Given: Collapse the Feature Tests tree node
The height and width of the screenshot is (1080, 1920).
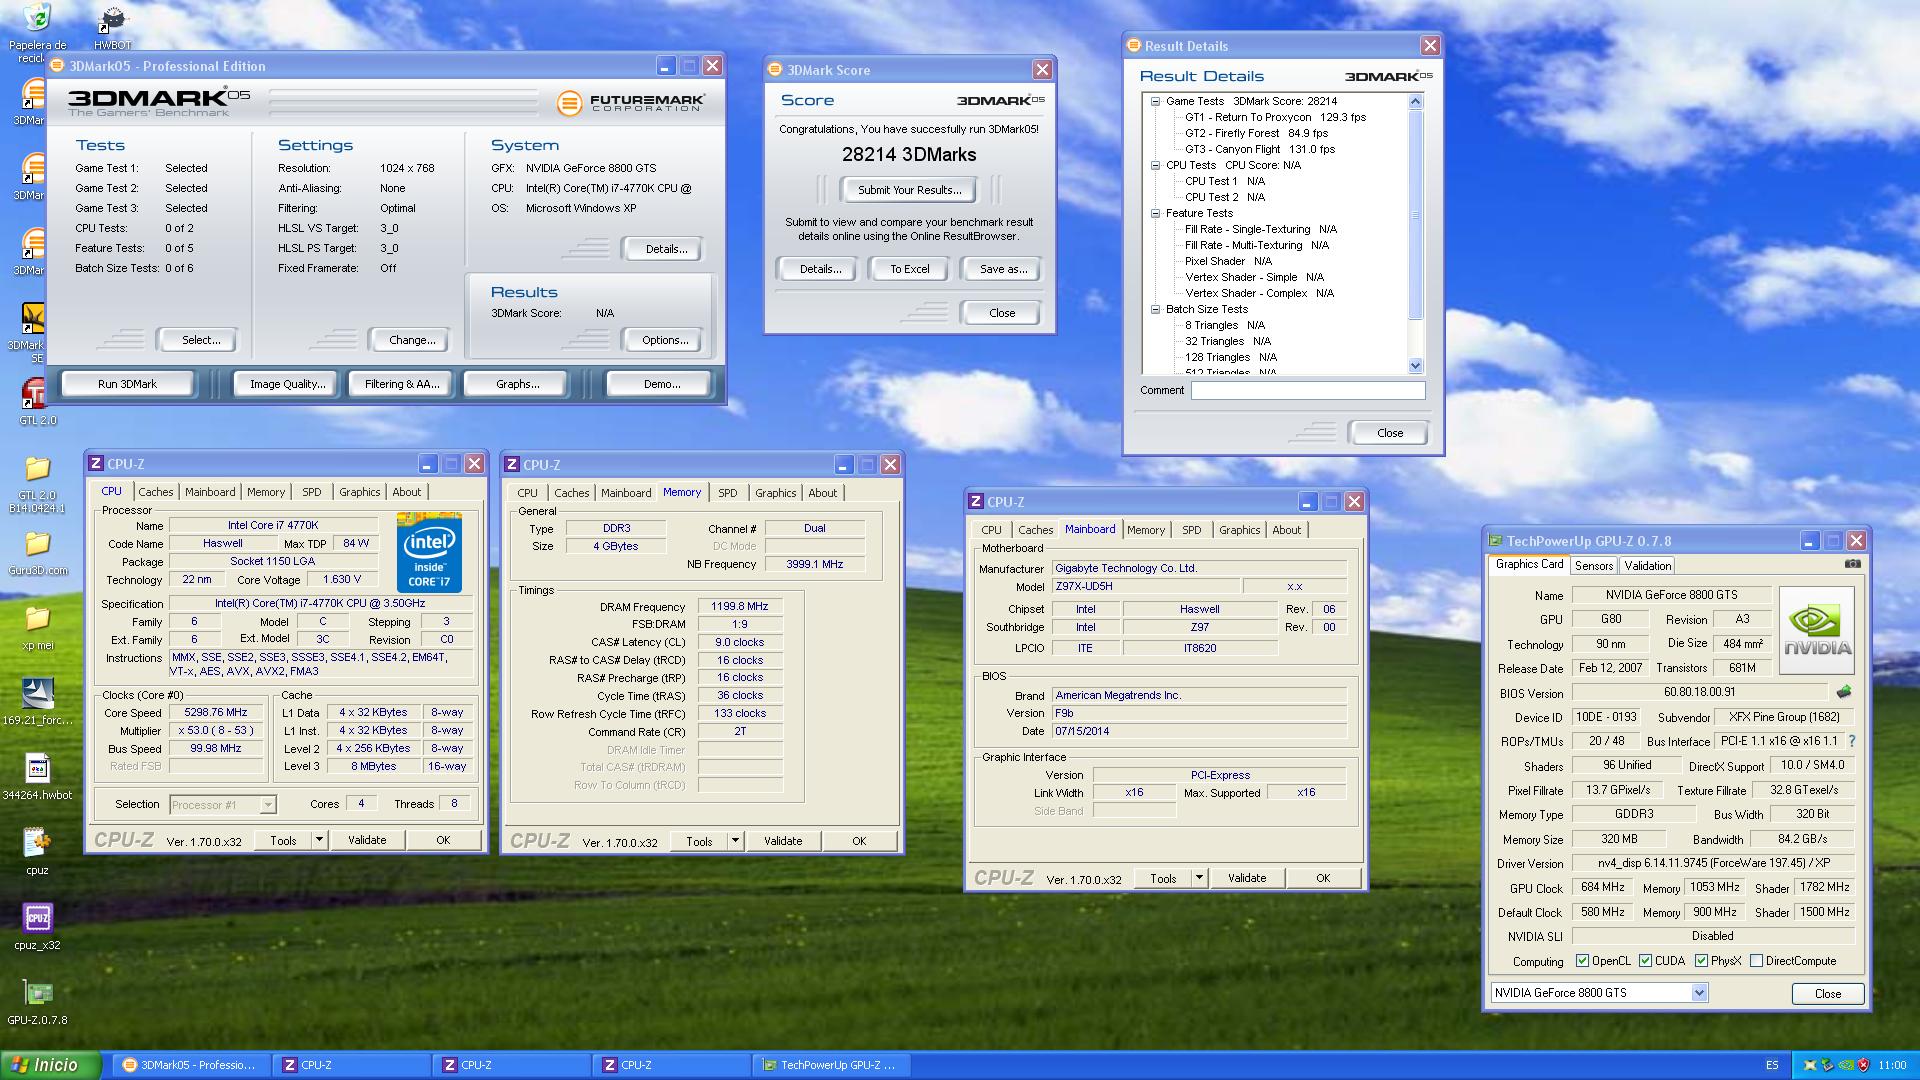Looking at the screenshot, I should click(1155, 213).
